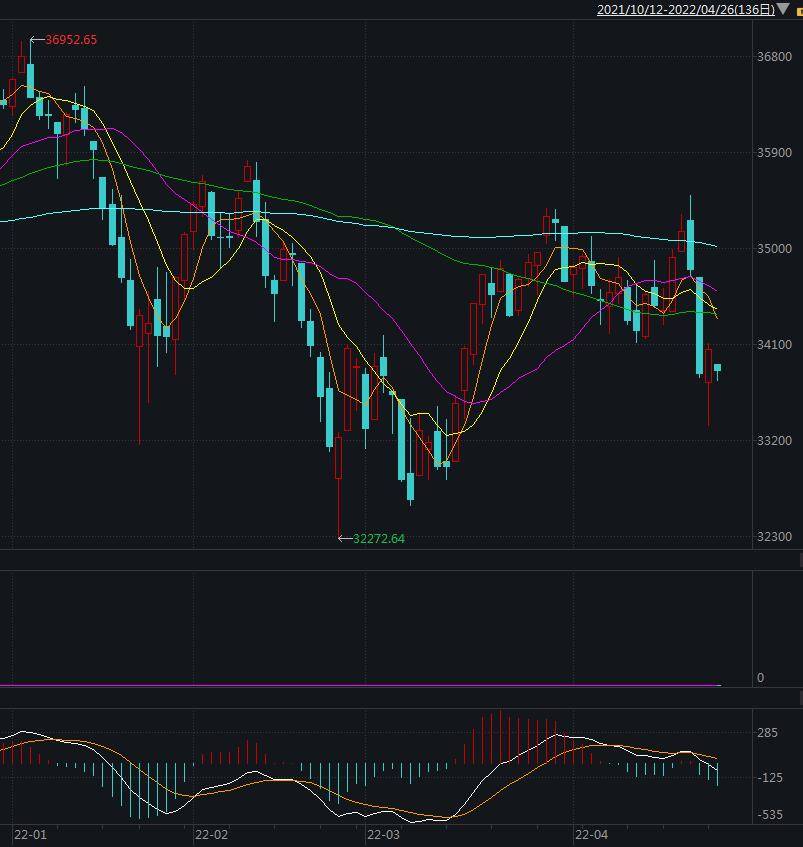Screen dimensions: 803x847
Task: Click the 34100 price axis label
Action: pos(774,345)
